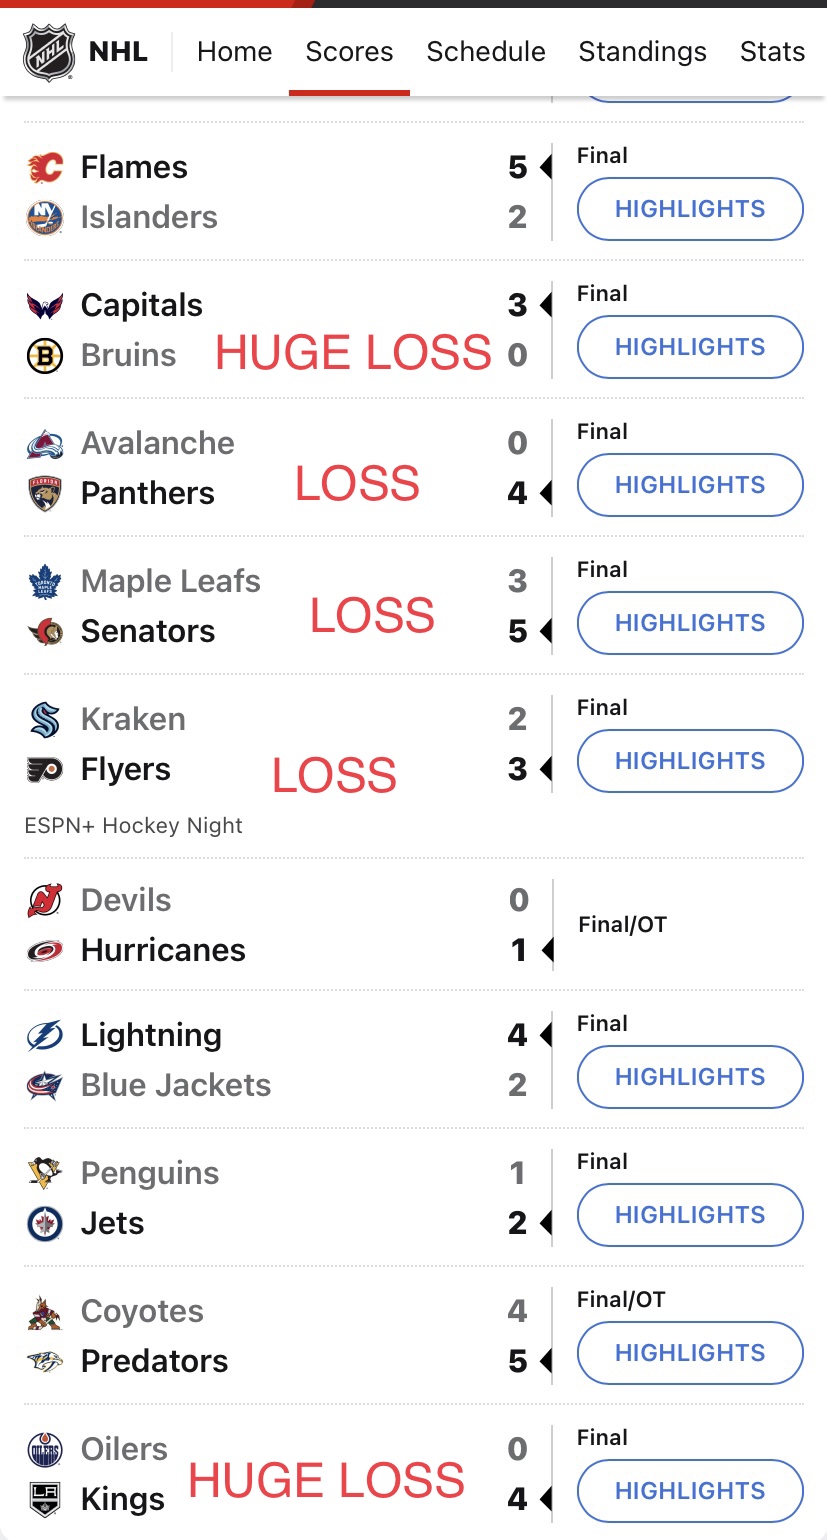Tap the Carolina Hurricanes logo
This screenshot has width=827, height=1540.
45,950
